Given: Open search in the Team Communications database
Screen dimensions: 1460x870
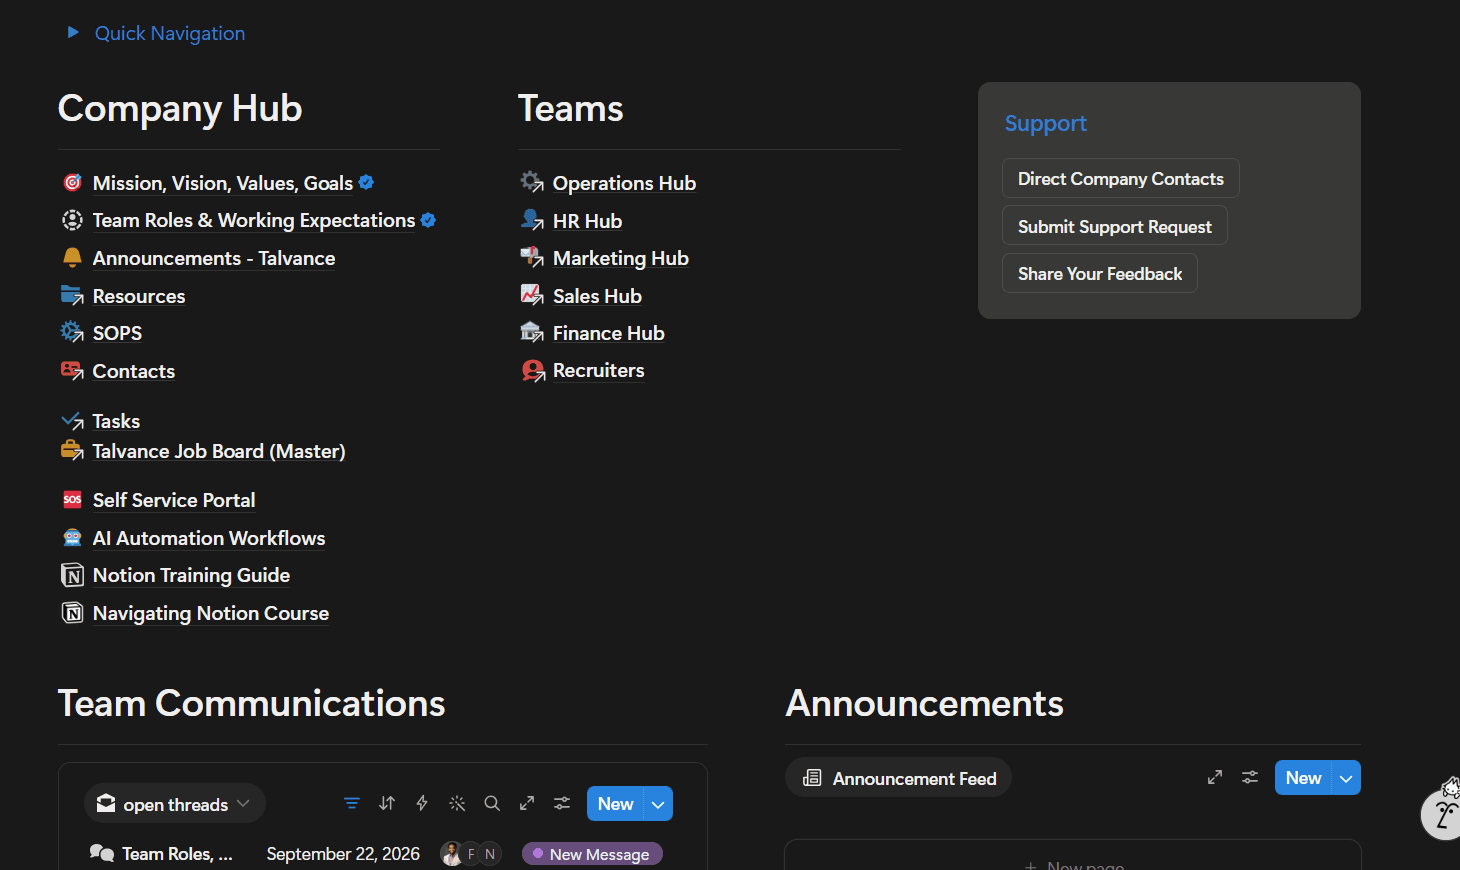Looking at the screenshot, I should click(x=492, y=803).
